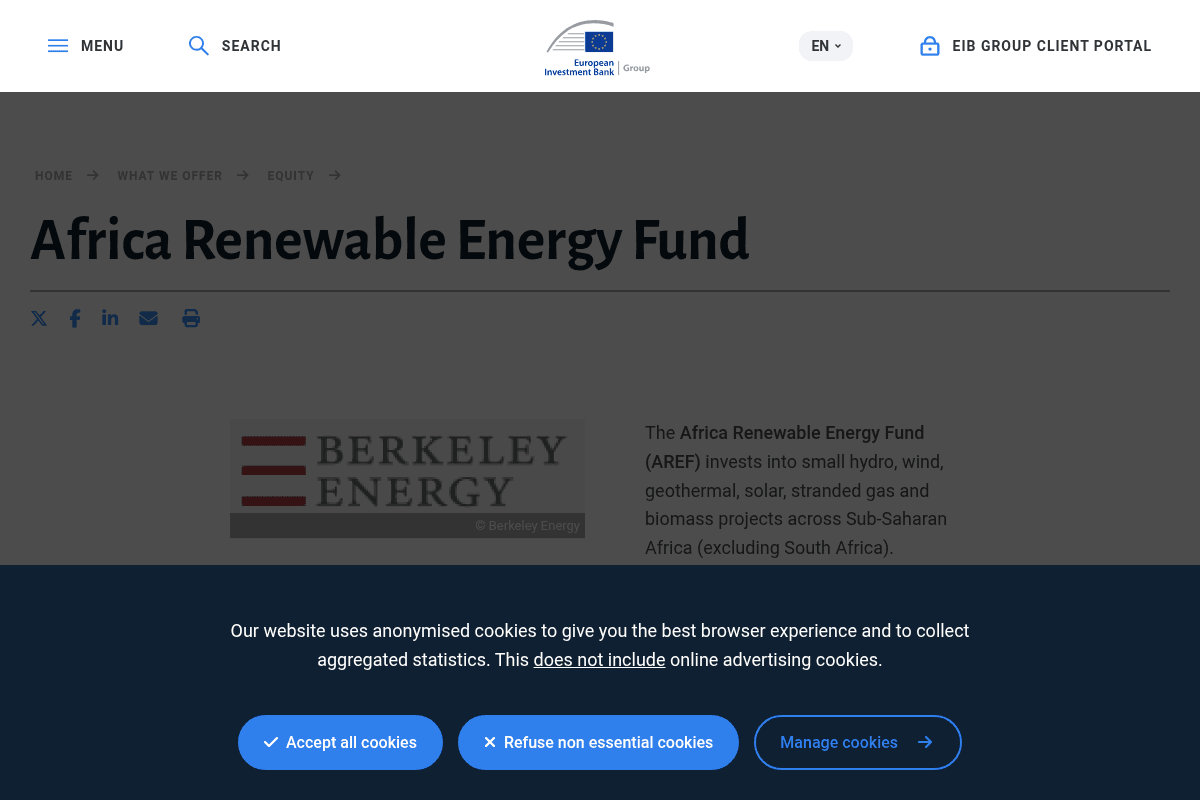Expand the EQUITY breadcrumb arrow

tap(335, 175)
